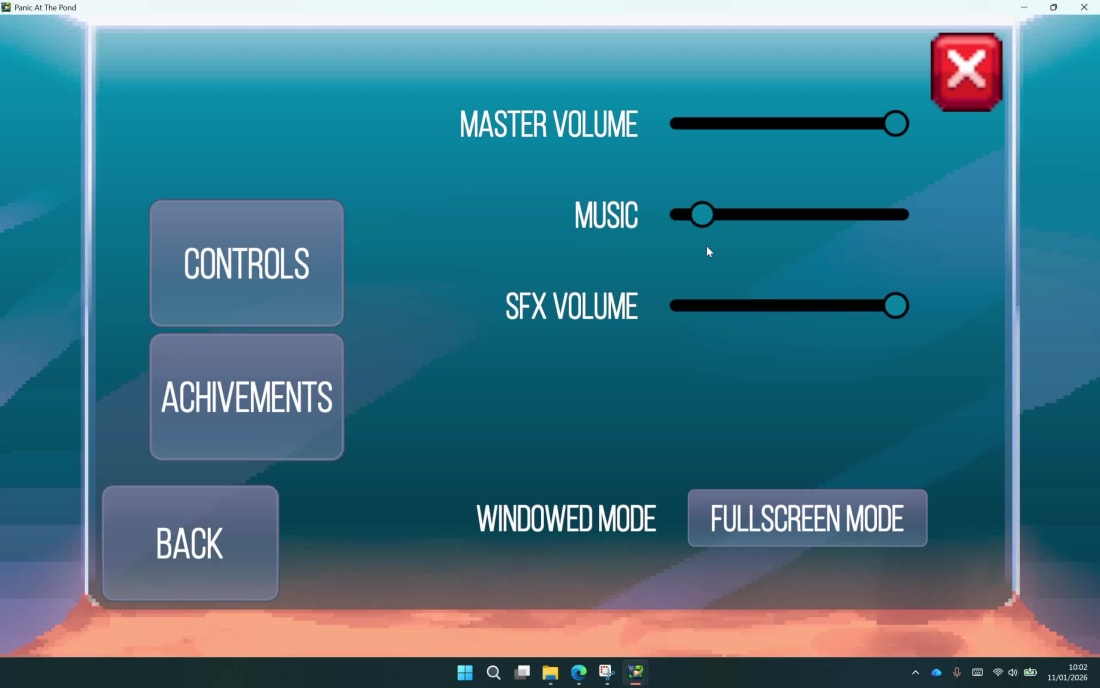Click the Music volume slider handle
Image resolution: width=1100 pixels, height=688 pixels.
[x=702, y=215]
